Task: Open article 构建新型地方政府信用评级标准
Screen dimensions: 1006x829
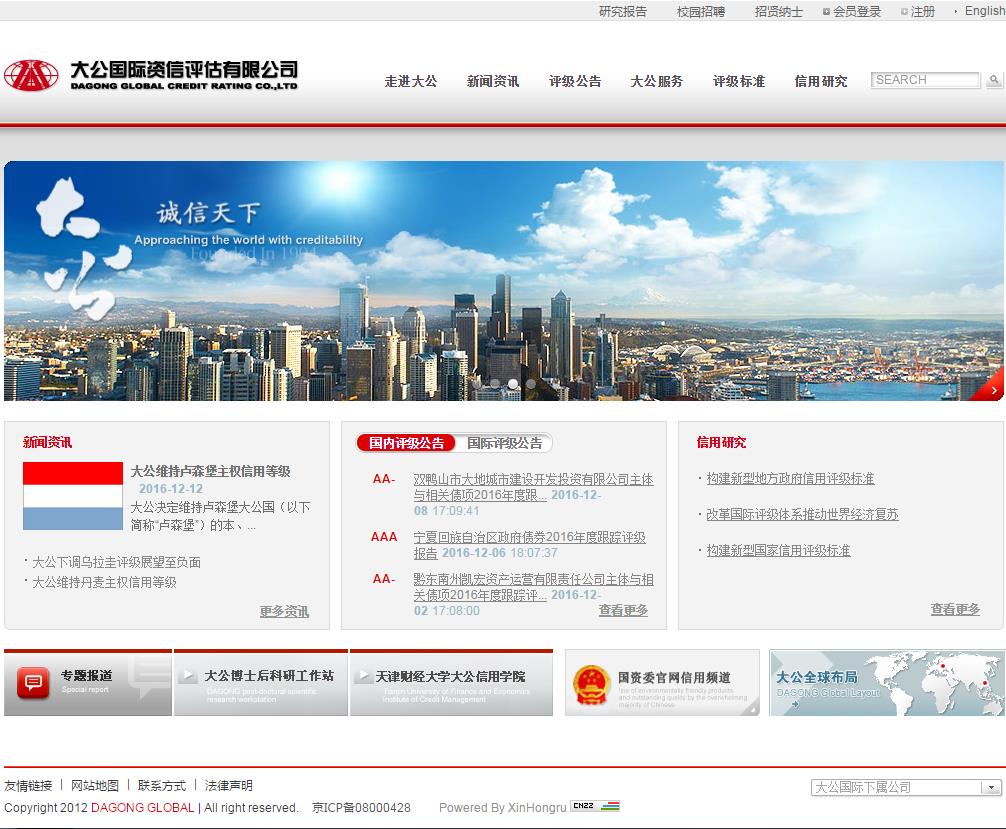Action: (x=790, y=479)
